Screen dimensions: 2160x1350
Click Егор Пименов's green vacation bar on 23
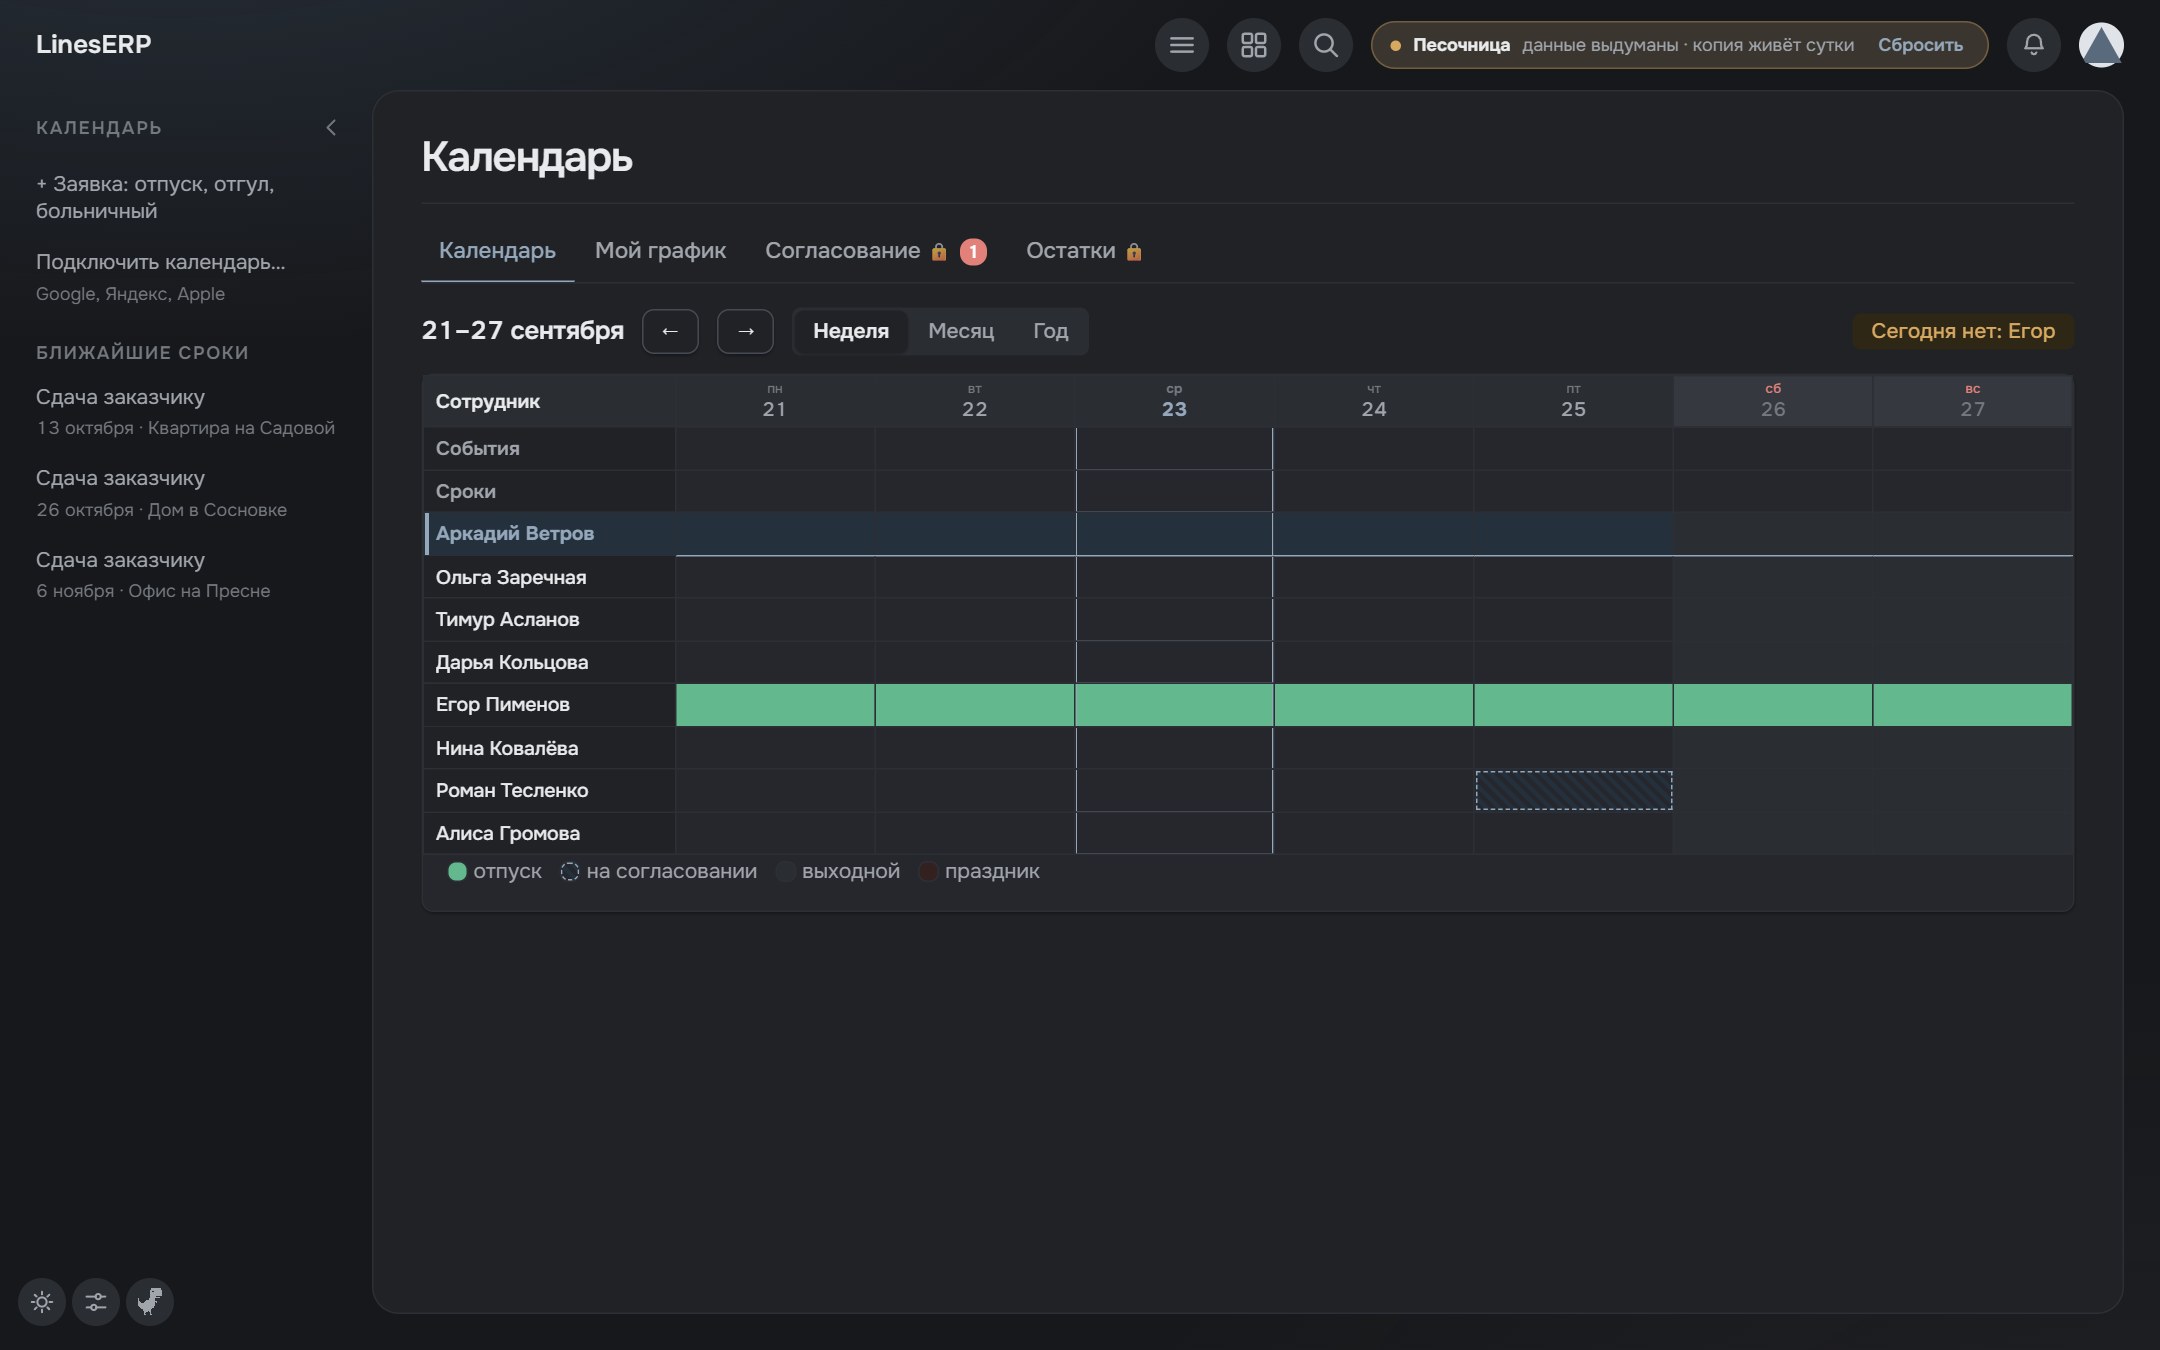pyautogui.click(x=1174, y=705)
